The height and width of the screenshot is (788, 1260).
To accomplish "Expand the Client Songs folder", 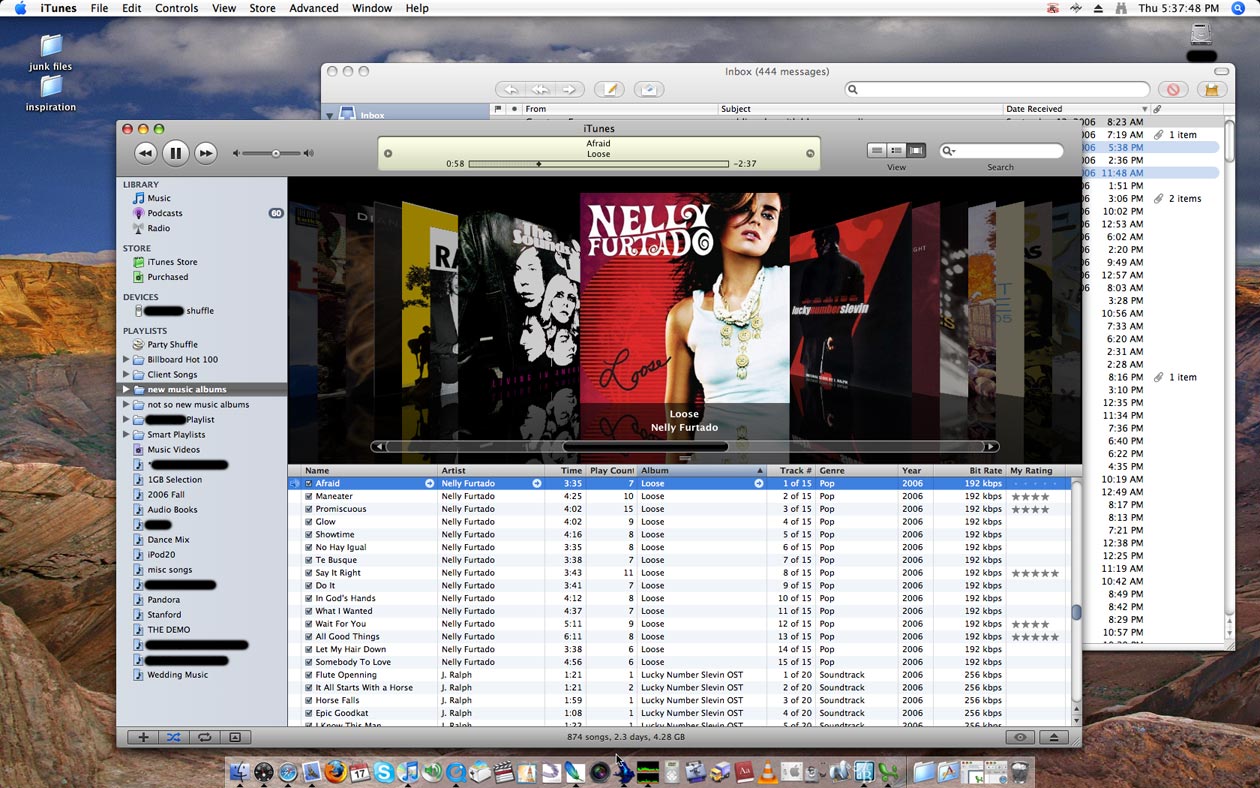I will click(x=126, y=374).
